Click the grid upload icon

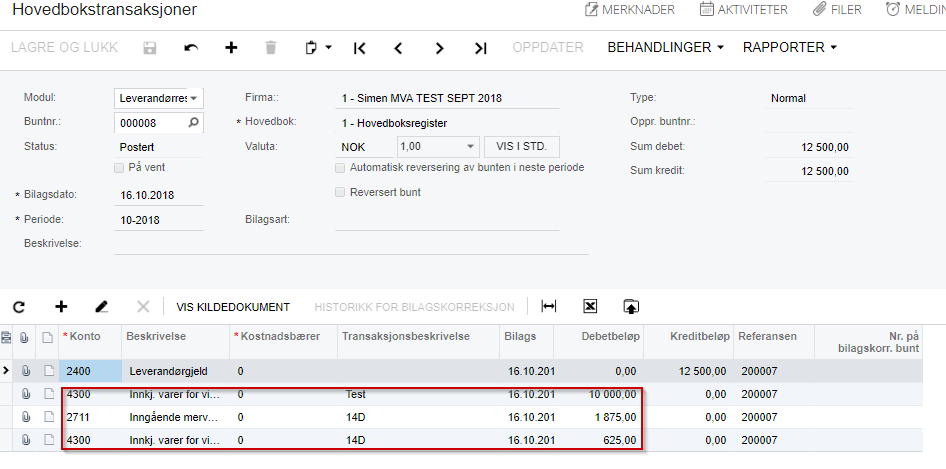coord(631,307)
